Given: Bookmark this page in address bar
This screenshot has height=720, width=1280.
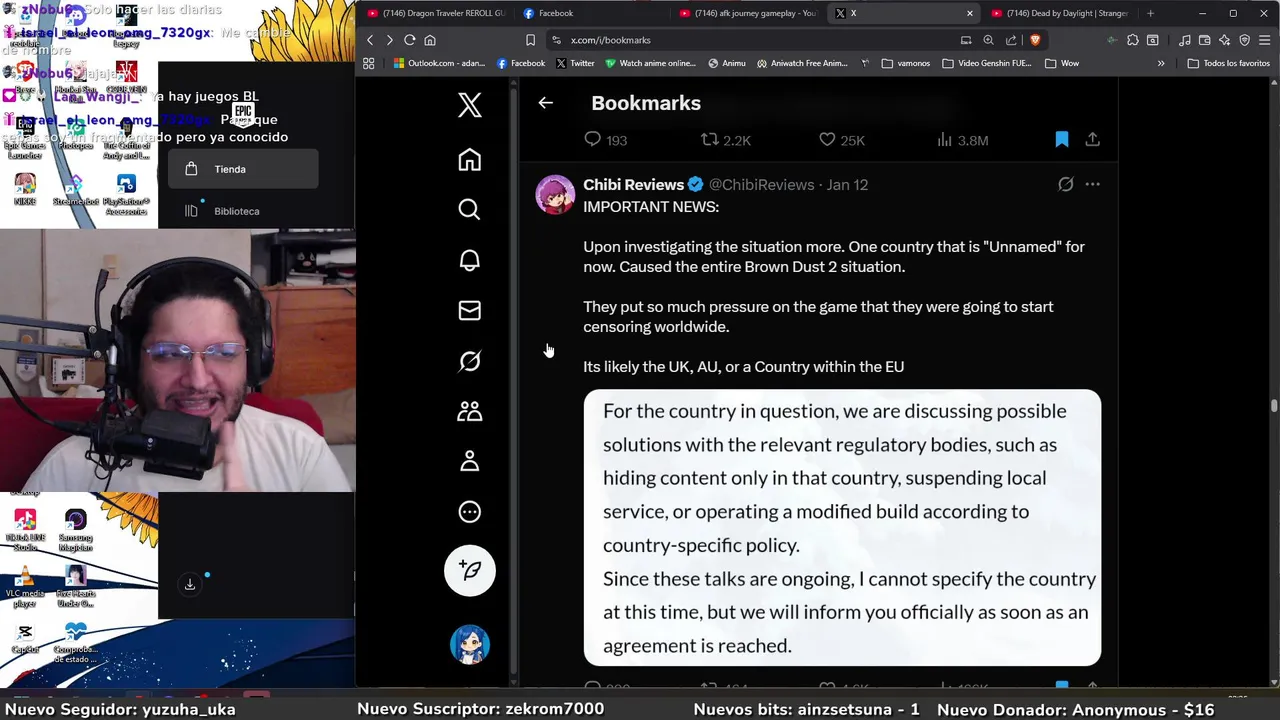Looking at the screenshot, I should (x=530, y=40).
